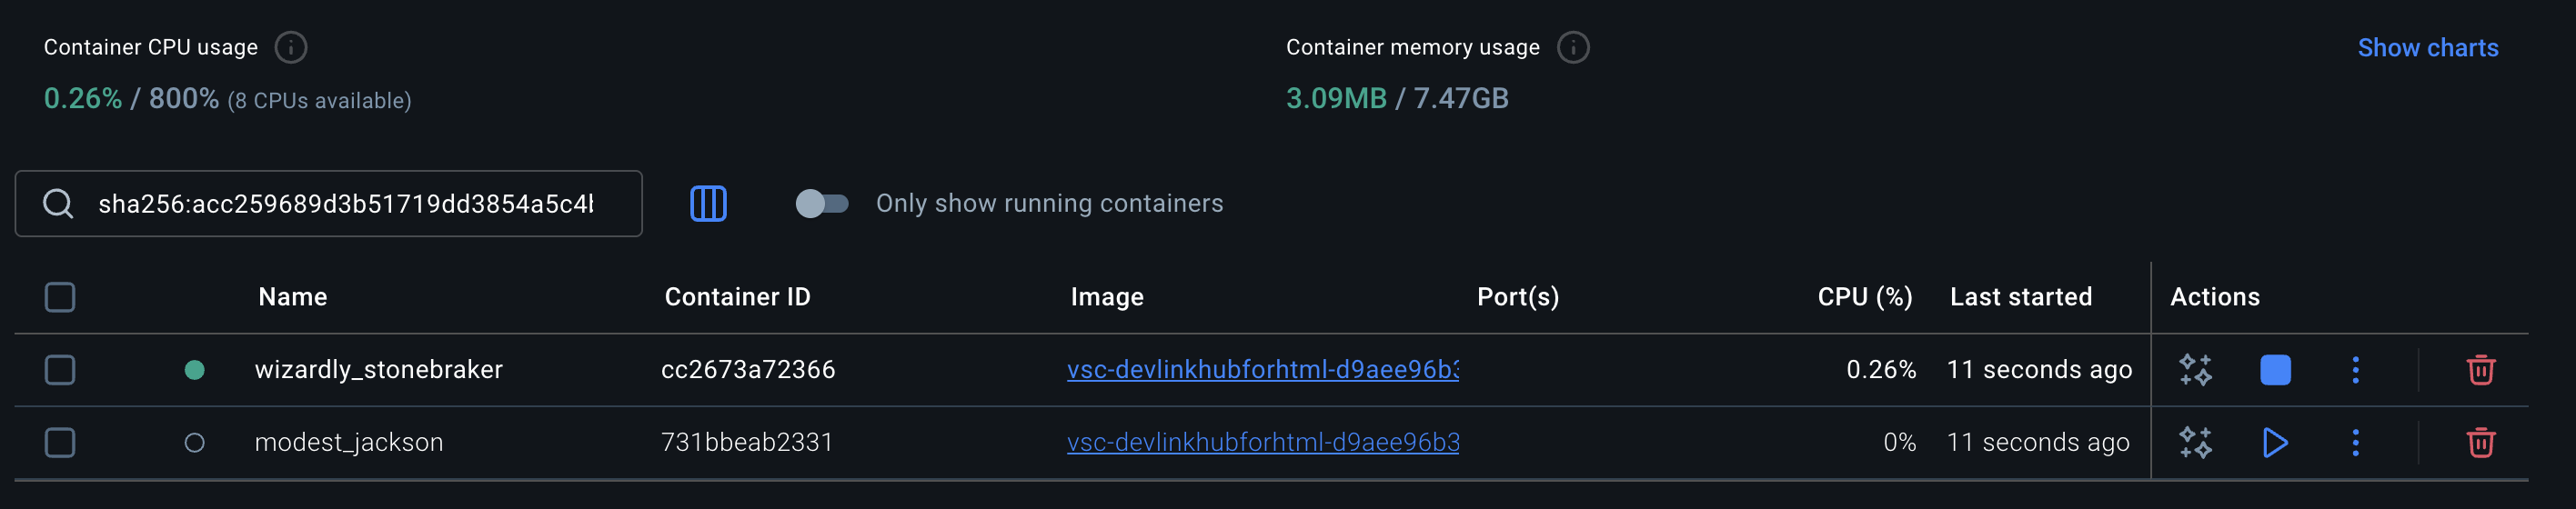The height and width of the screenshot is (509, 2576).
Task: Tick the modest_jackson row checkbox
Action: point(60,442)
